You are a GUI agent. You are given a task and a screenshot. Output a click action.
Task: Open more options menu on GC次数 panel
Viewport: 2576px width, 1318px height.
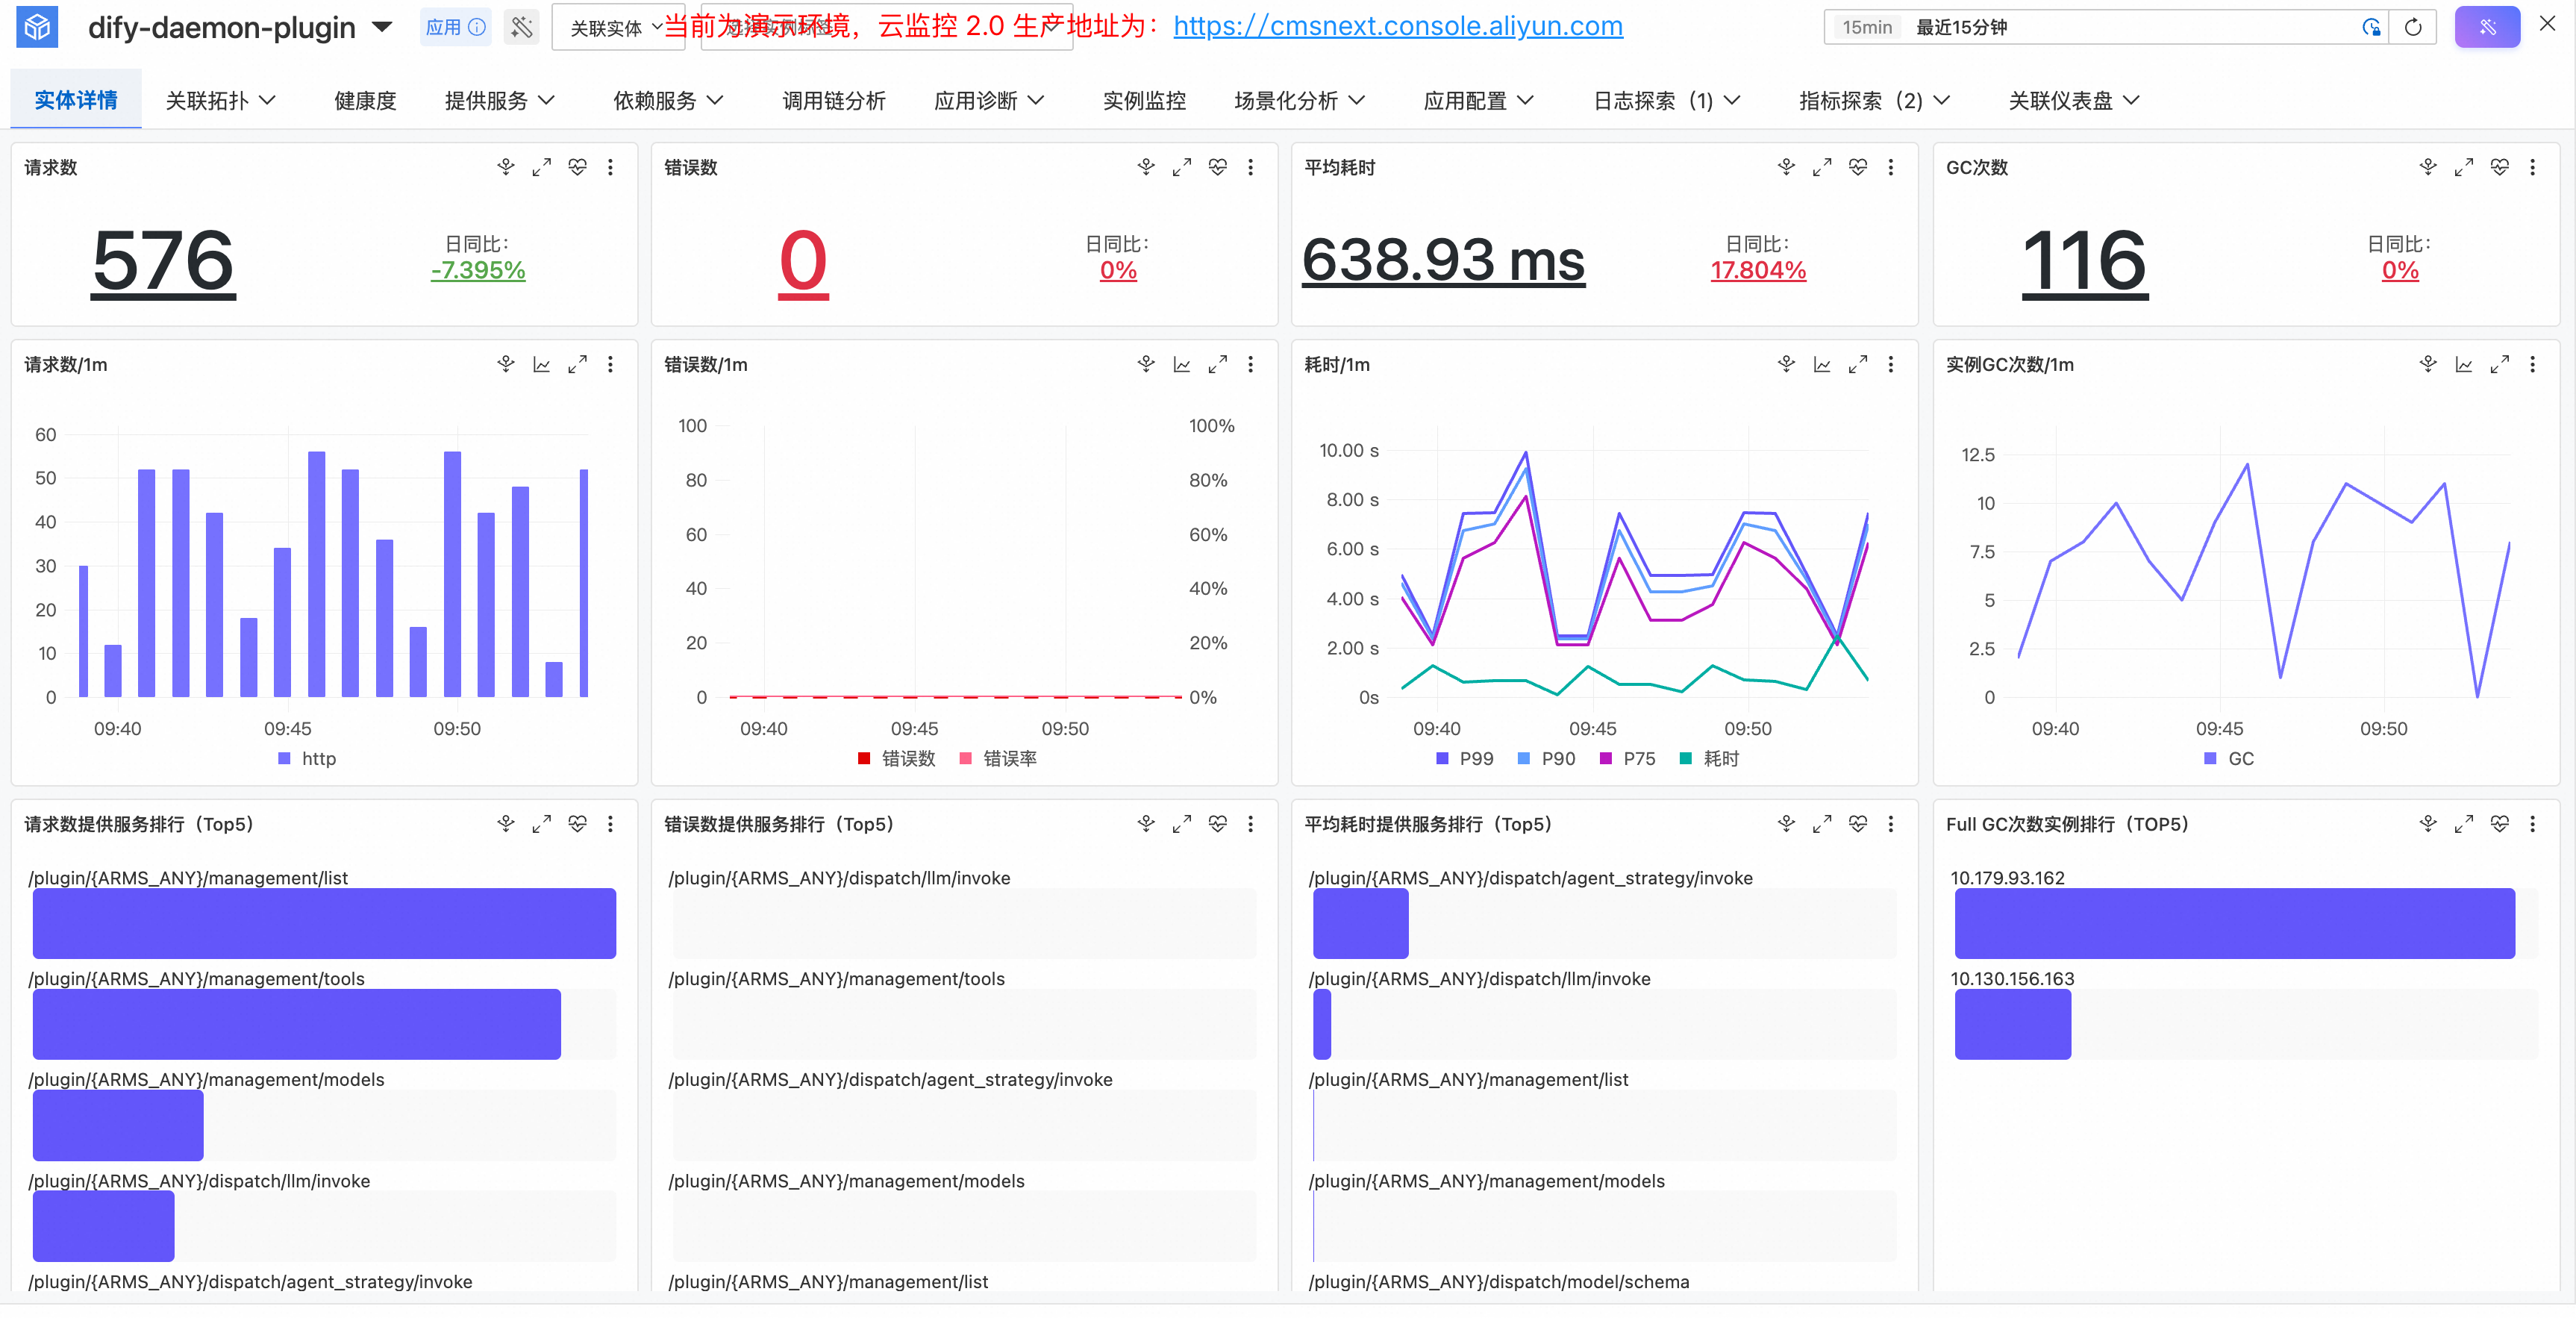pyautogui.click(x=2532, y=167)
